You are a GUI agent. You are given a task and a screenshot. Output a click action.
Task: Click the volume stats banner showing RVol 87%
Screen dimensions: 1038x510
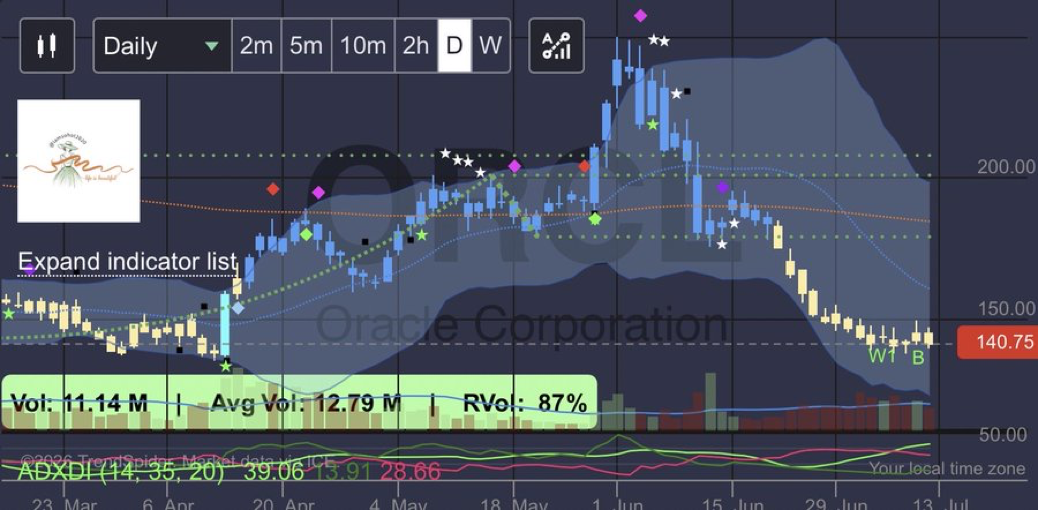[299, 402]
